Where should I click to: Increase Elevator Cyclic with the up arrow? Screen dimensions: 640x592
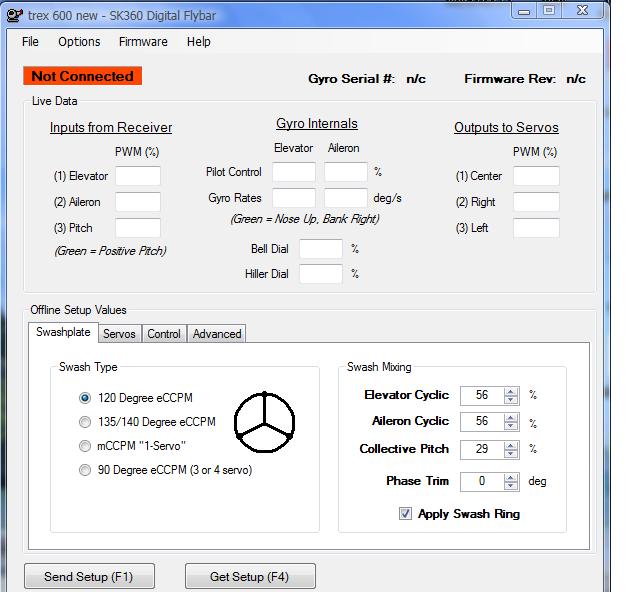[511, 392]
